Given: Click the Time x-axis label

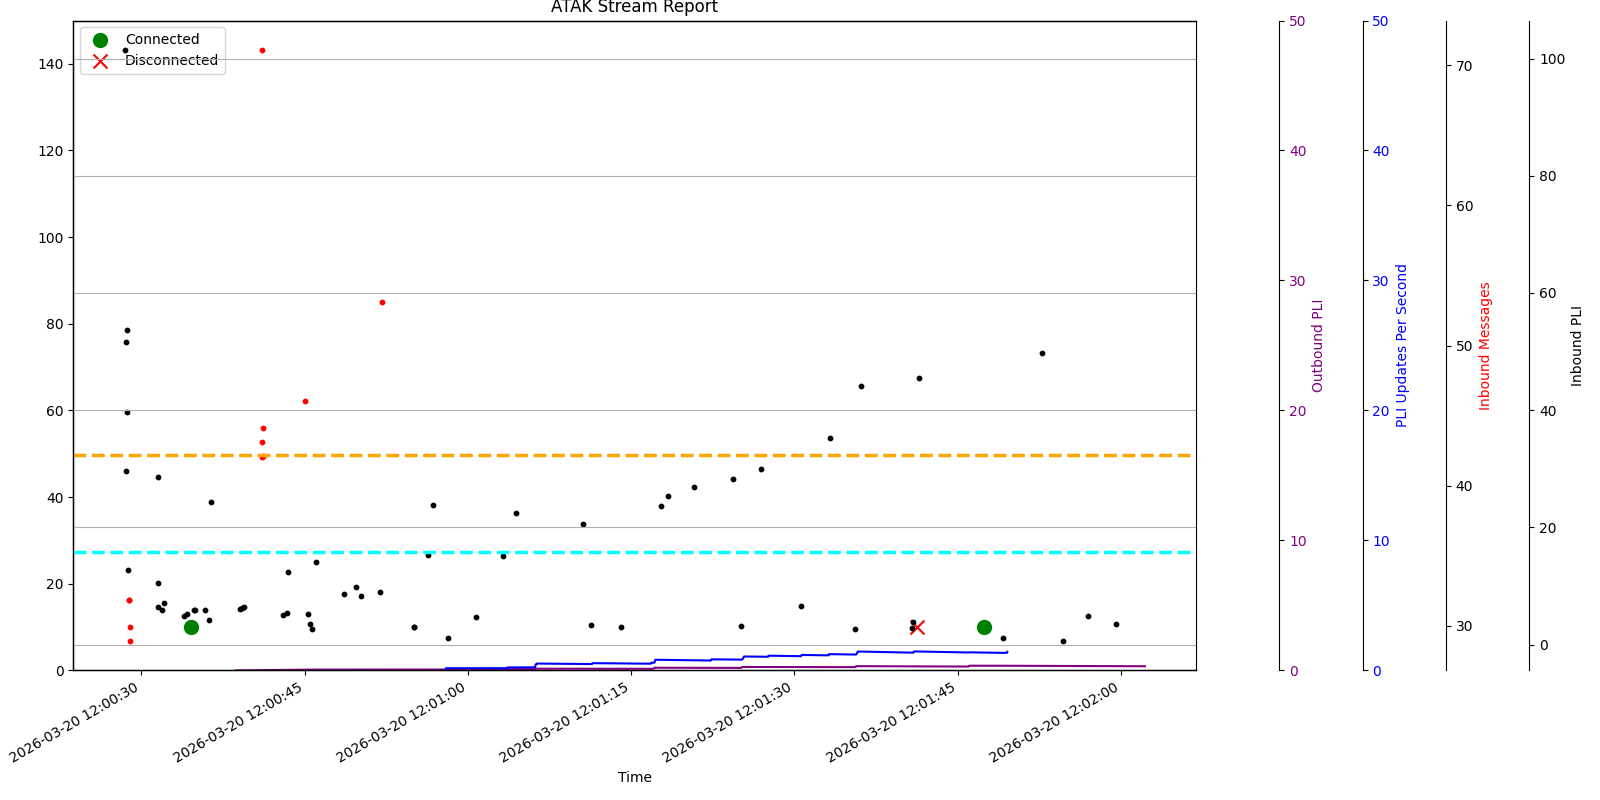Looking at the screenshot, I should [x=634, y=777].
